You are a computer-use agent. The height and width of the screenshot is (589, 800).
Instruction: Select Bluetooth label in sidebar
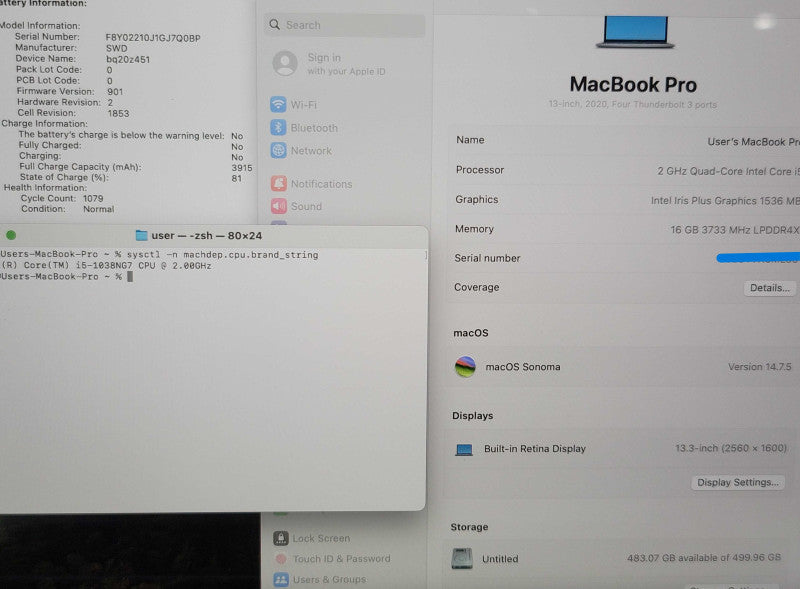tap(314, 128)
